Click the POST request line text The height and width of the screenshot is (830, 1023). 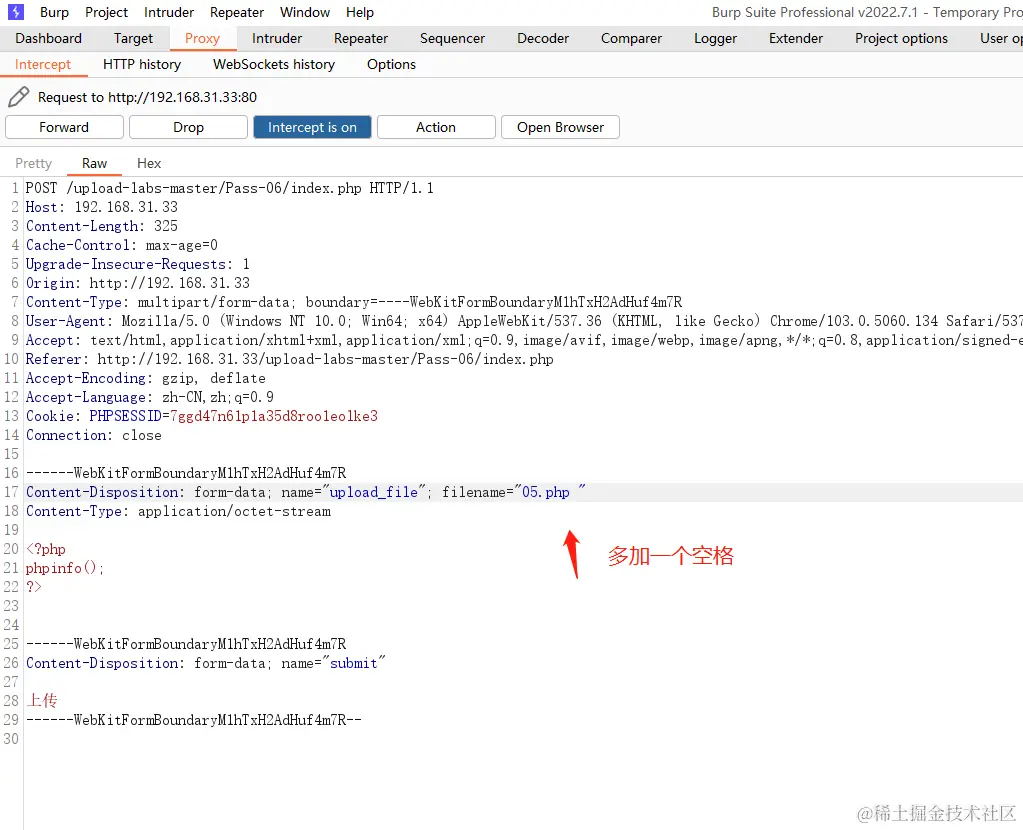pos(229,188)
